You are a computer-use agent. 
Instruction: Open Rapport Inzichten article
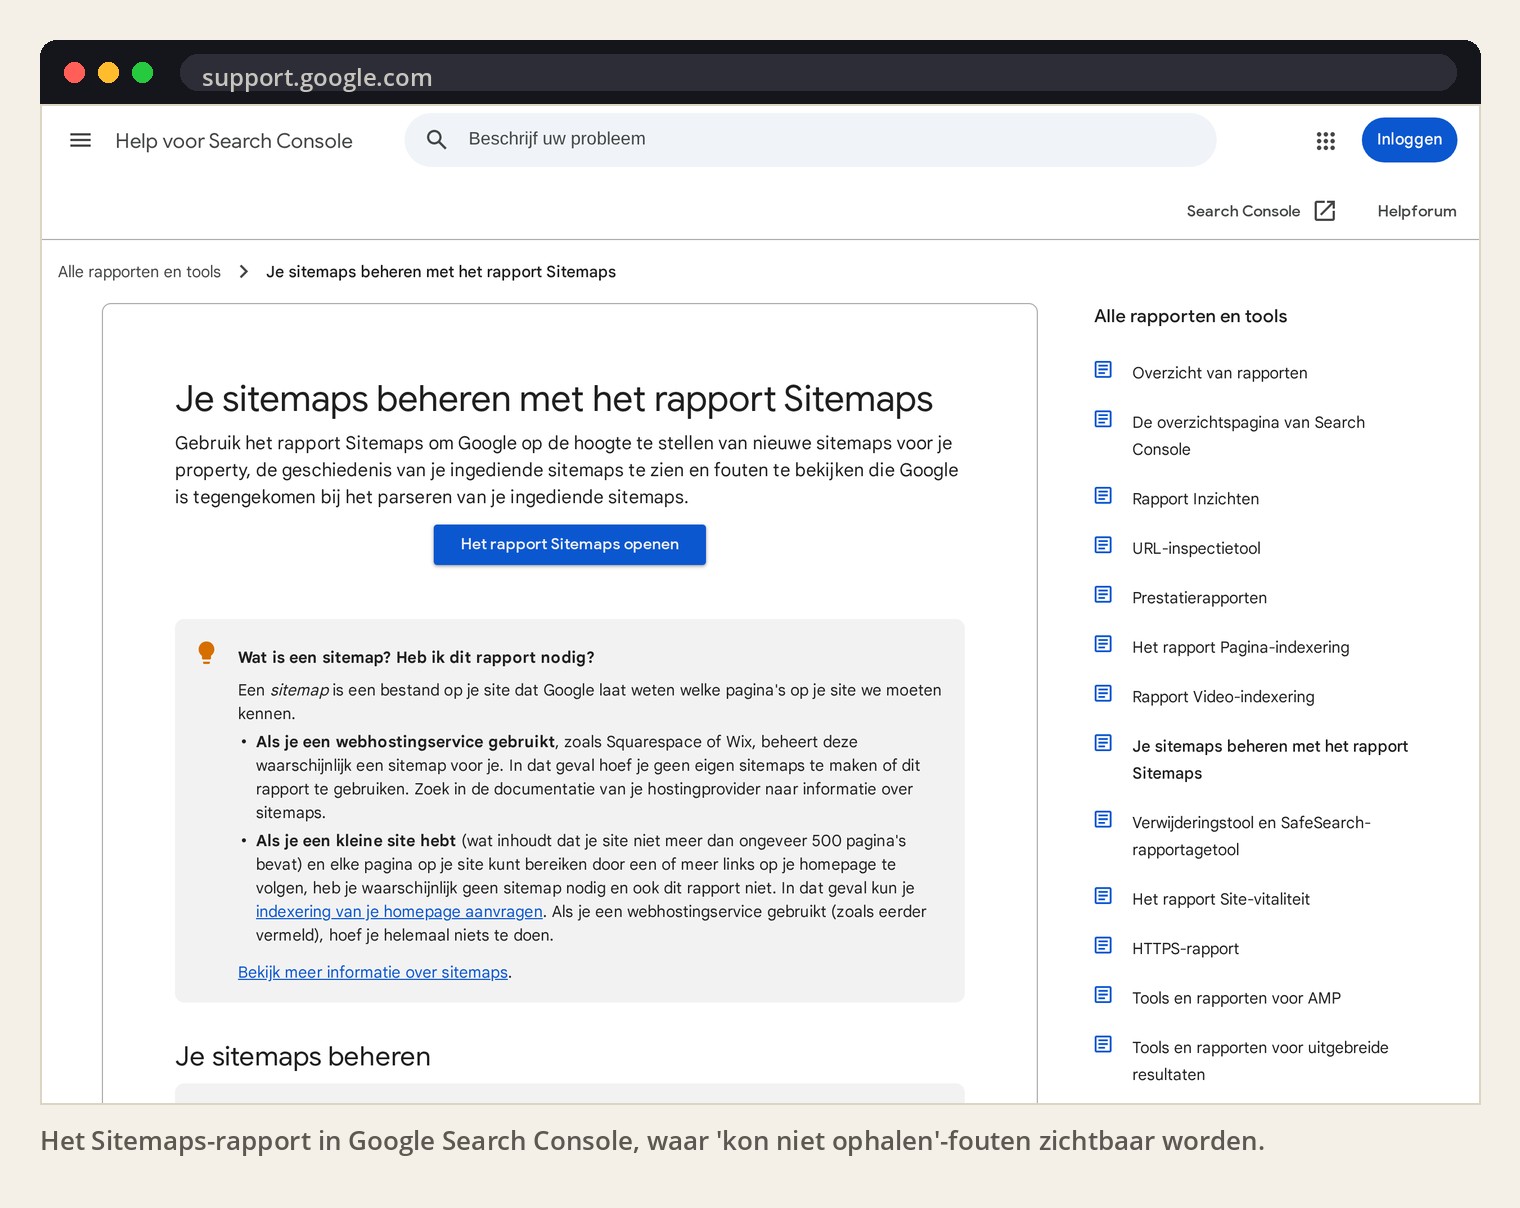[1195, 499]
